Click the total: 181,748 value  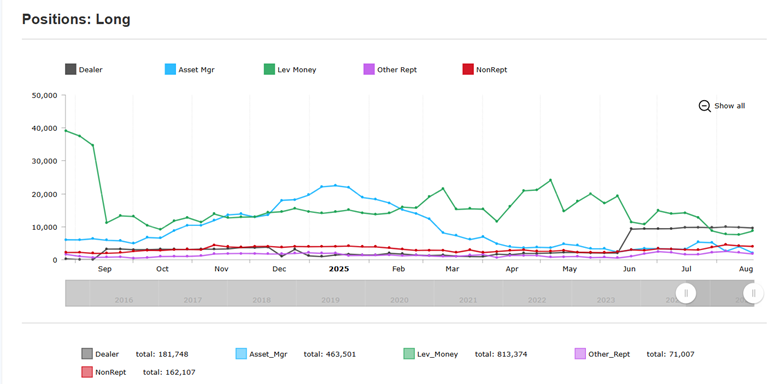[x=162, y=354]
